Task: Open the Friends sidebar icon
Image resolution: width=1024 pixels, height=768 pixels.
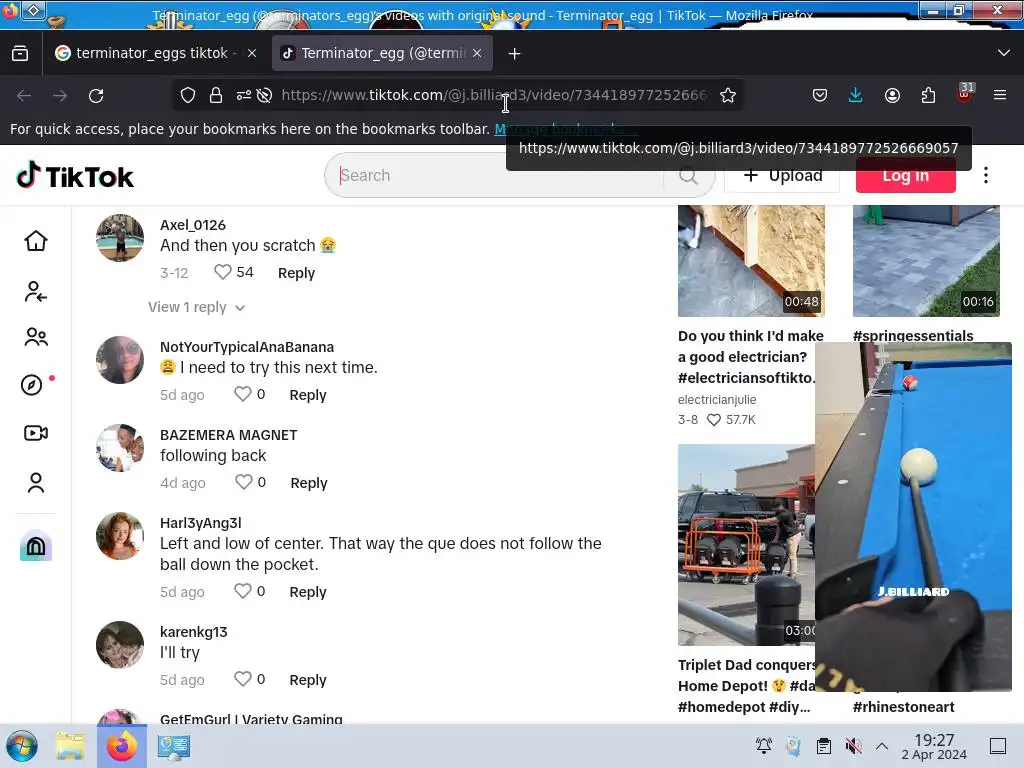Action: 36,337
